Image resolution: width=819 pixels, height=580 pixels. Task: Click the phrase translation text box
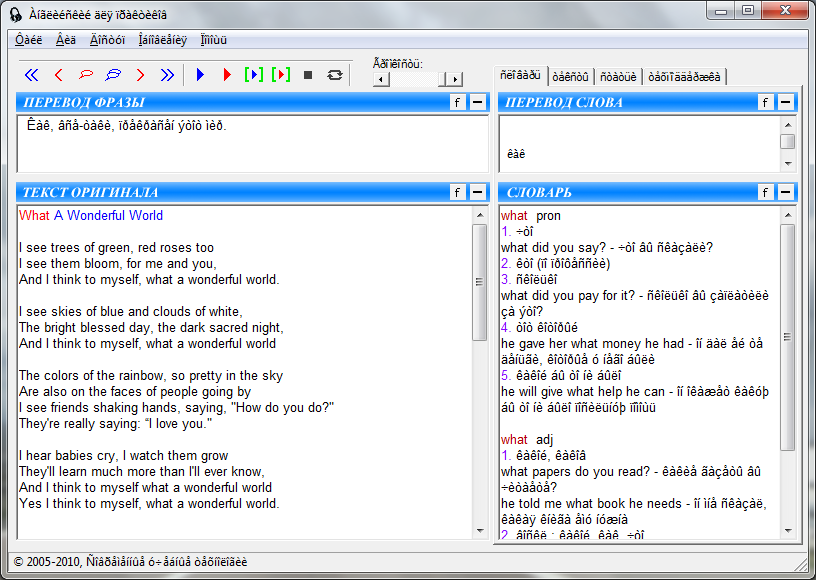(253, 144)
